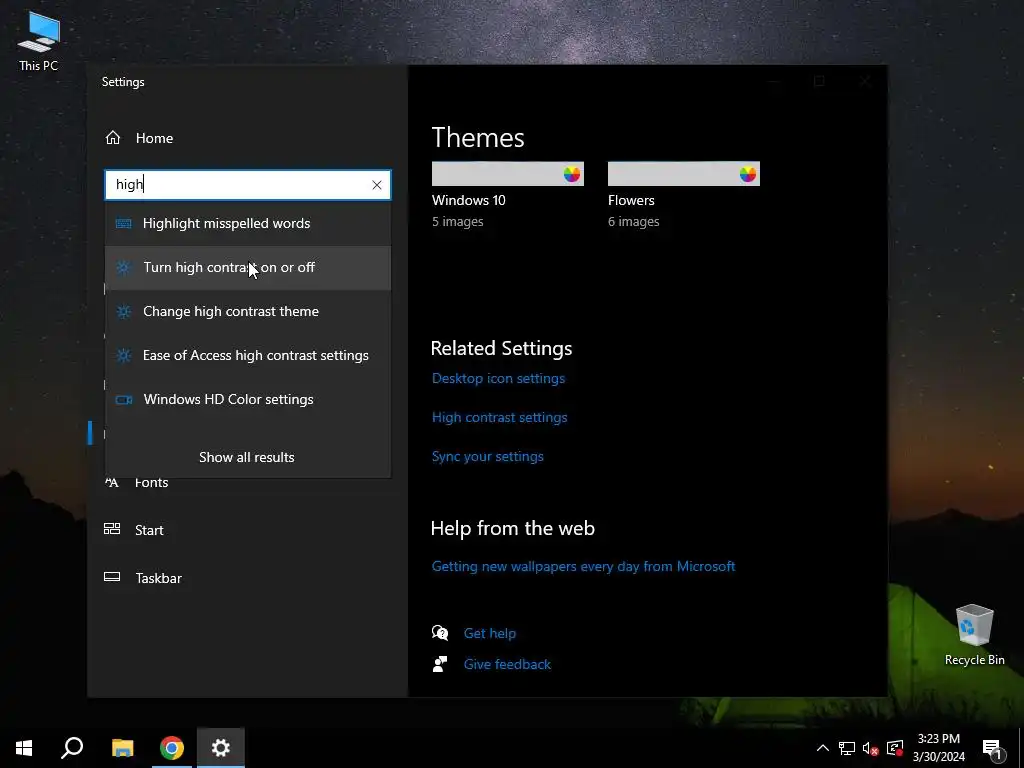This screenshot has height=768, width=1024.
Task: Open taskbar search magnifier
Action: coord(72,748)
